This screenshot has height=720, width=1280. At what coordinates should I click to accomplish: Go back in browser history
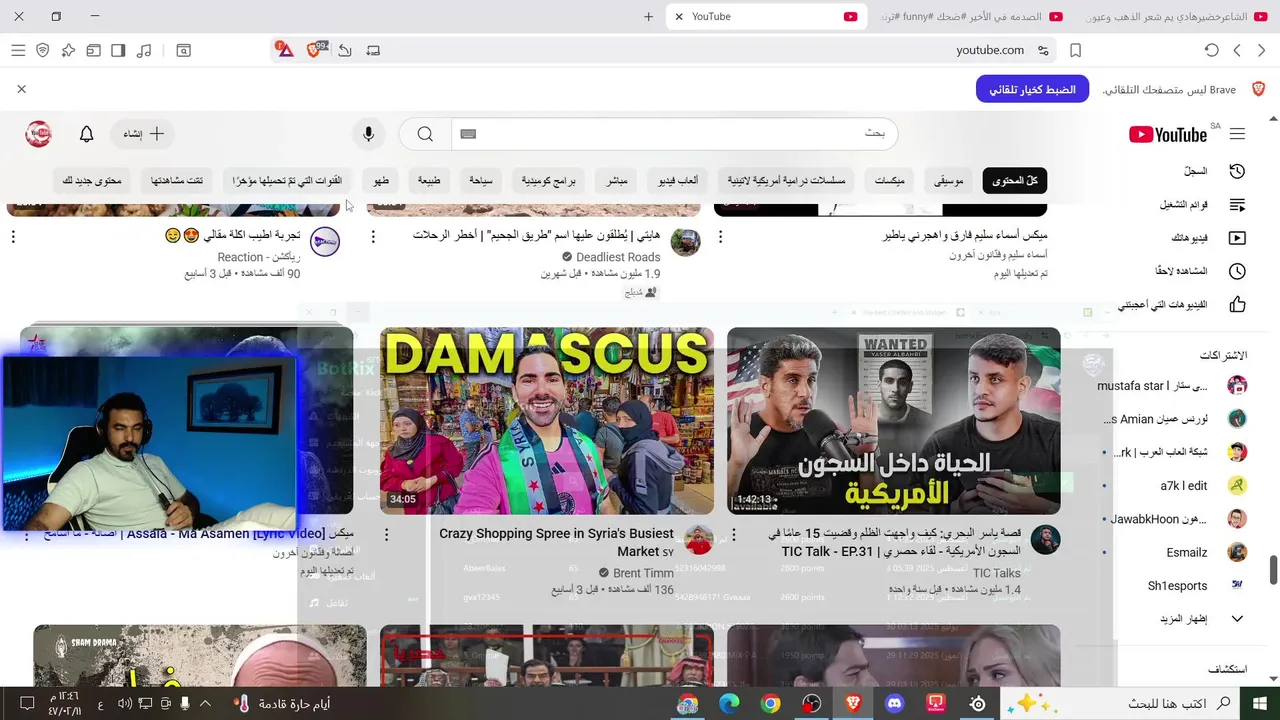1263,50
